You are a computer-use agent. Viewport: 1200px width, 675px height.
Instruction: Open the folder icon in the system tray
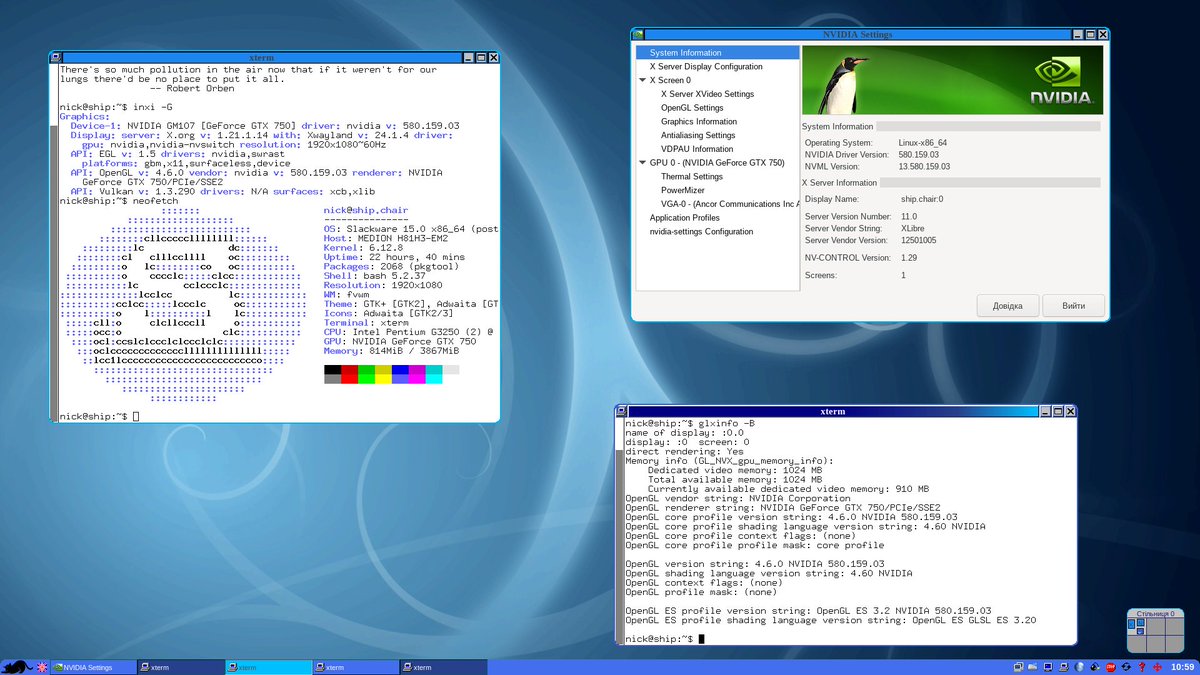1032,667
